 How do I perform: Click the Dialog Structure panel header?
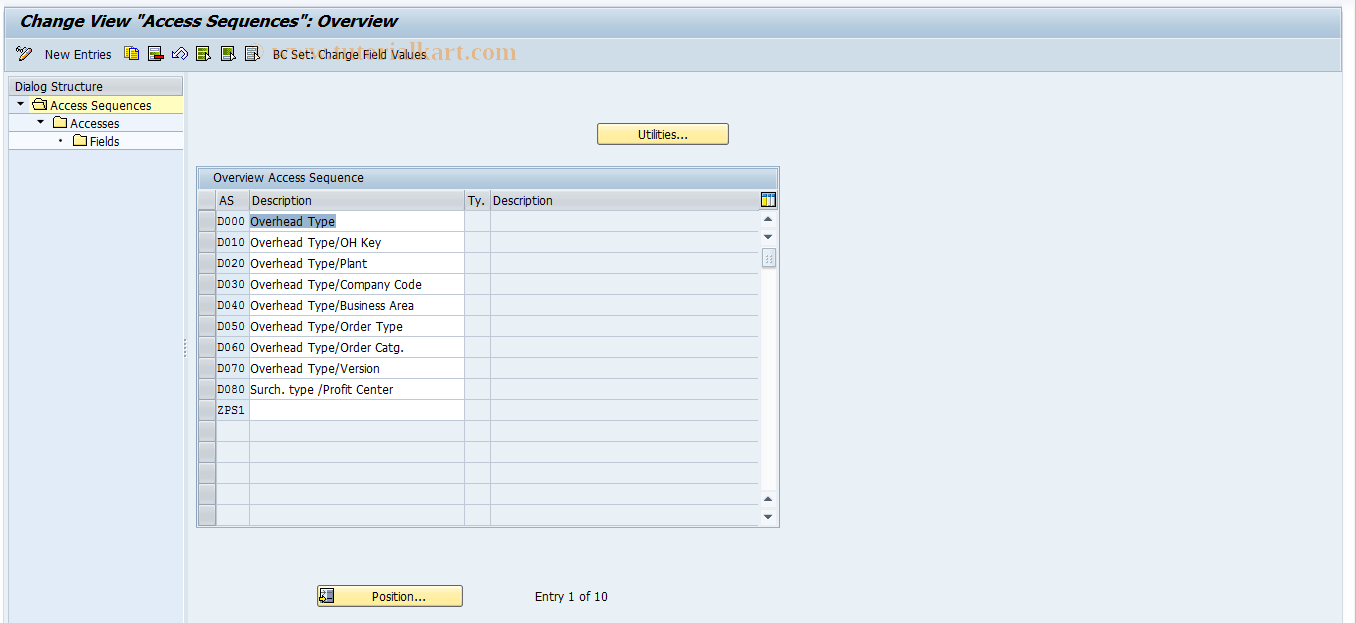96,86
